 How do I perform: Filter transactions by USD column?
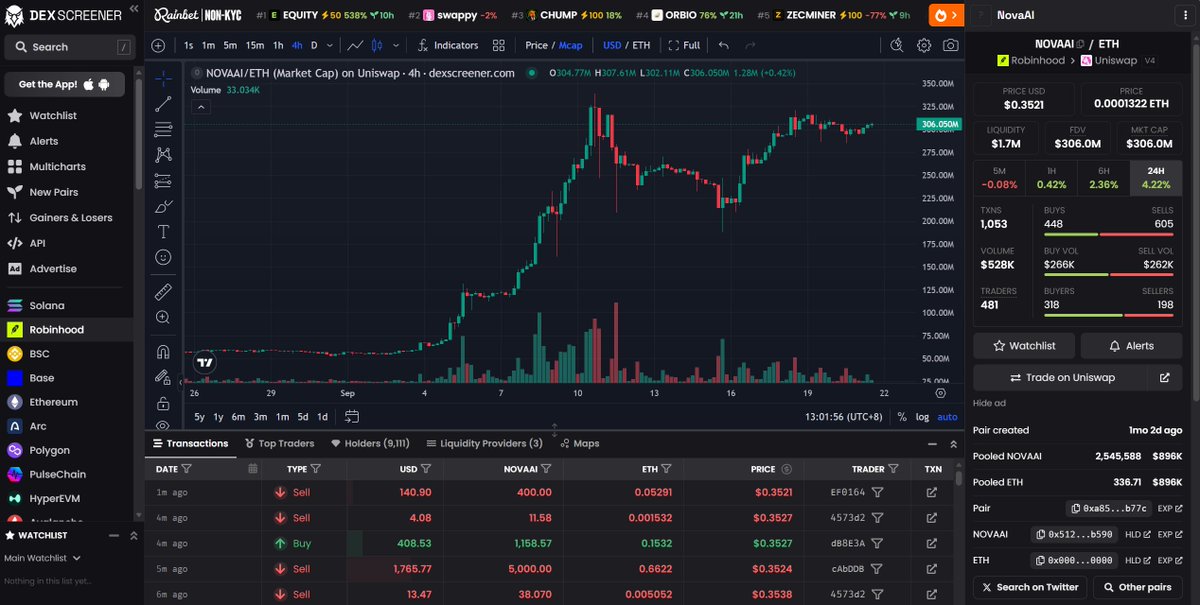[x=426, y=468]
